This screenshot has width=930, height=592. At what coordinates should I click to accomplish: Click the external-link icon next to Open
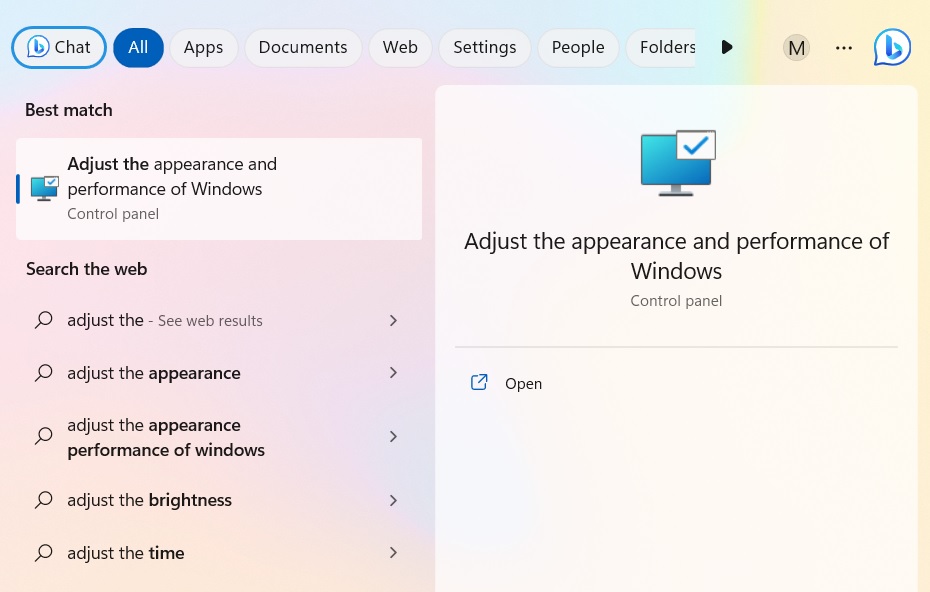tap(479, 382)
